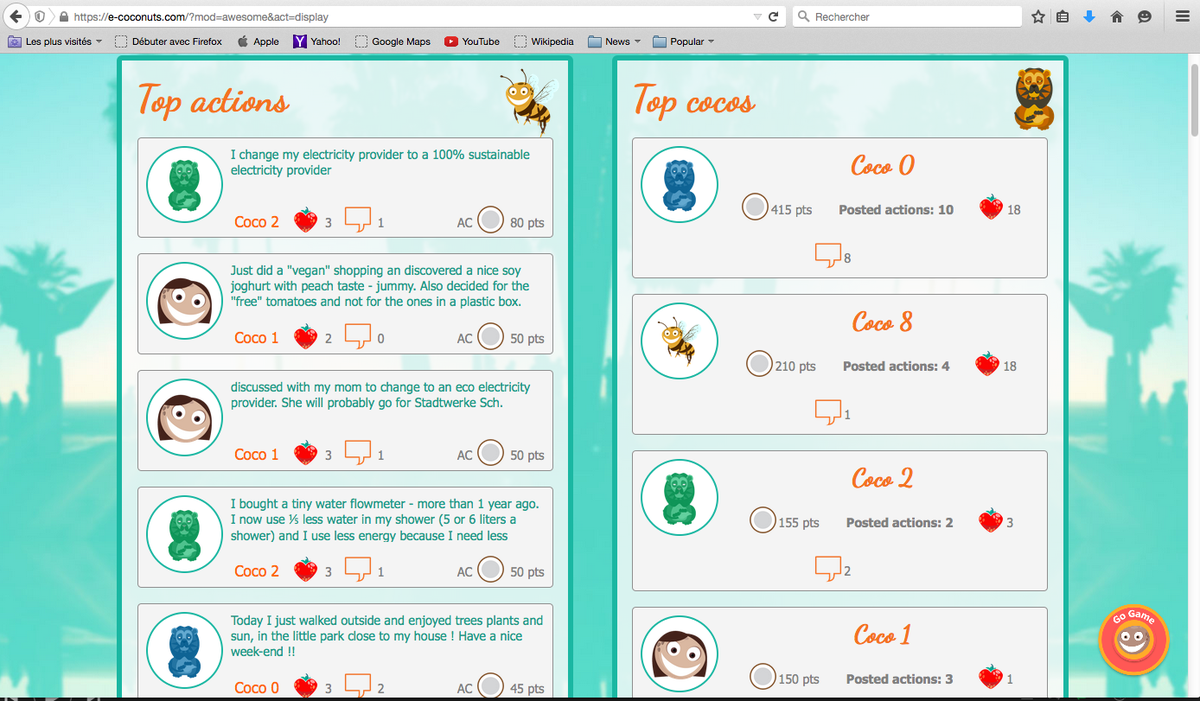Open the Débuter avec Firefox bookmark
The image size is (1200, 701).
tap(169, 41)
